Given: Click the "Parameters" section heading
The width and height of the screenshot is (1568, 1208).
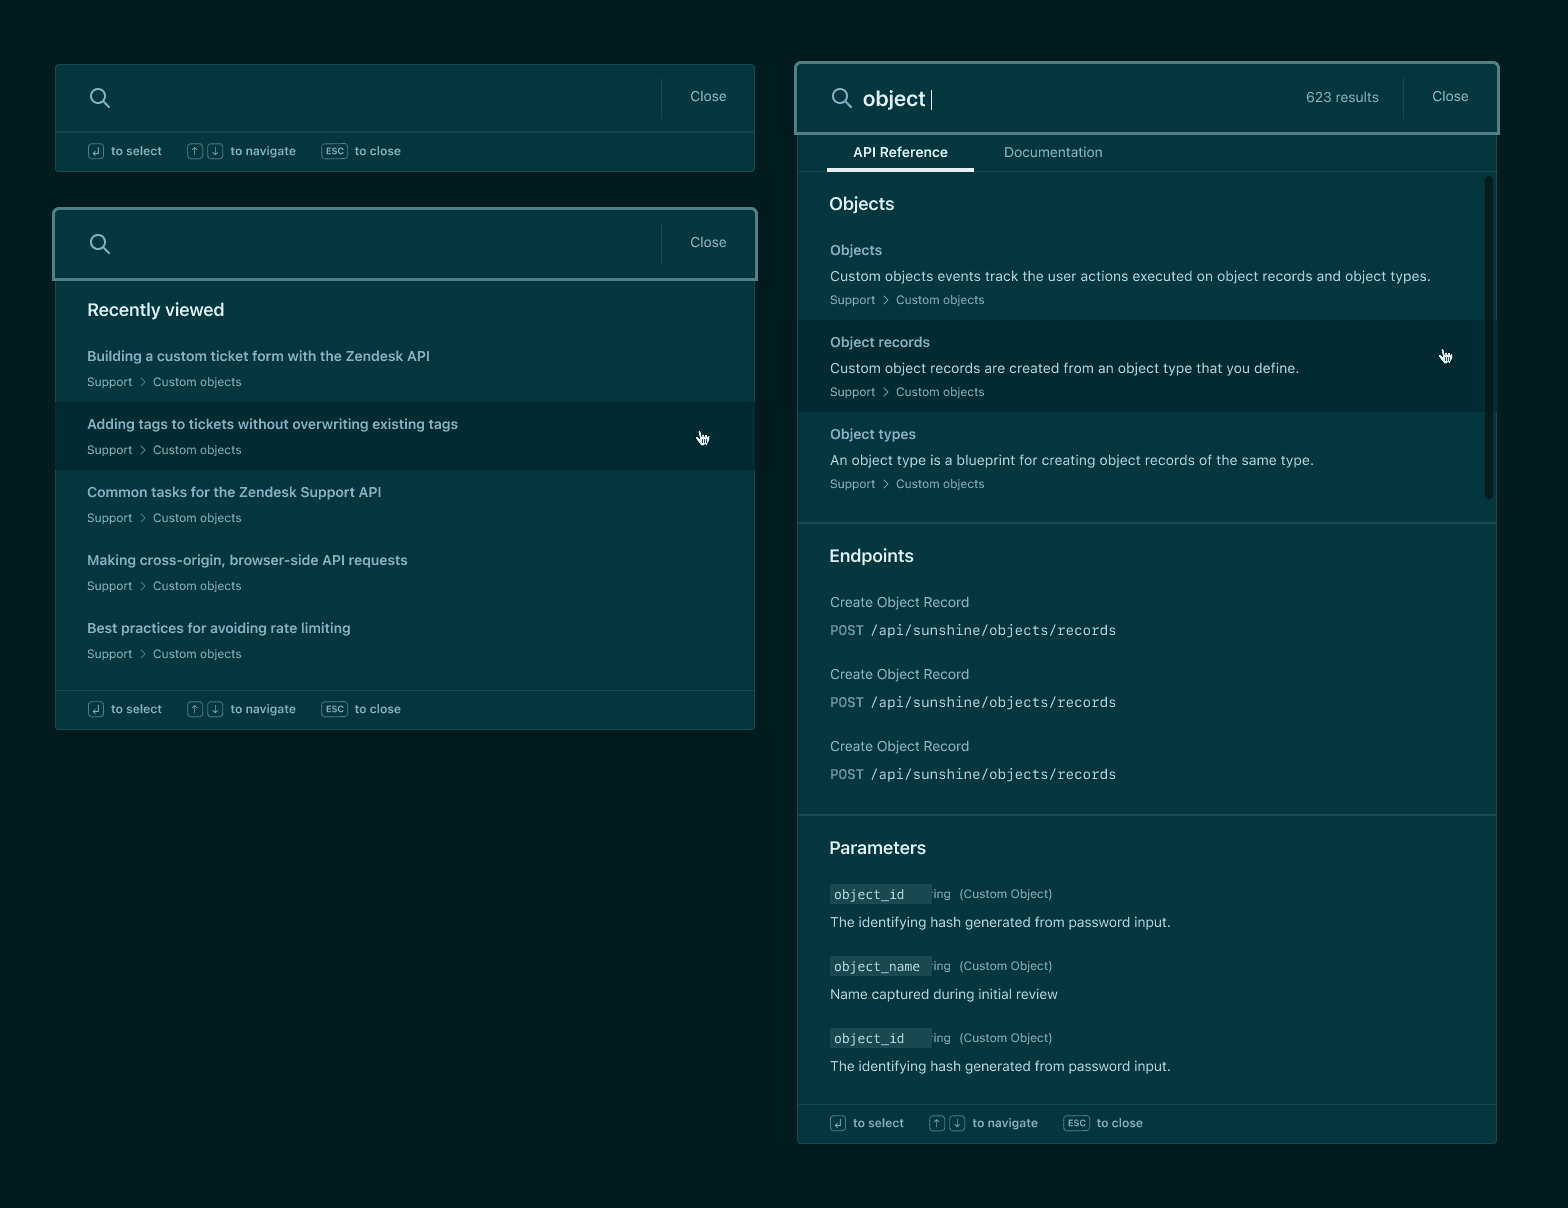Looking at the screenshot, I should (877, 848).
